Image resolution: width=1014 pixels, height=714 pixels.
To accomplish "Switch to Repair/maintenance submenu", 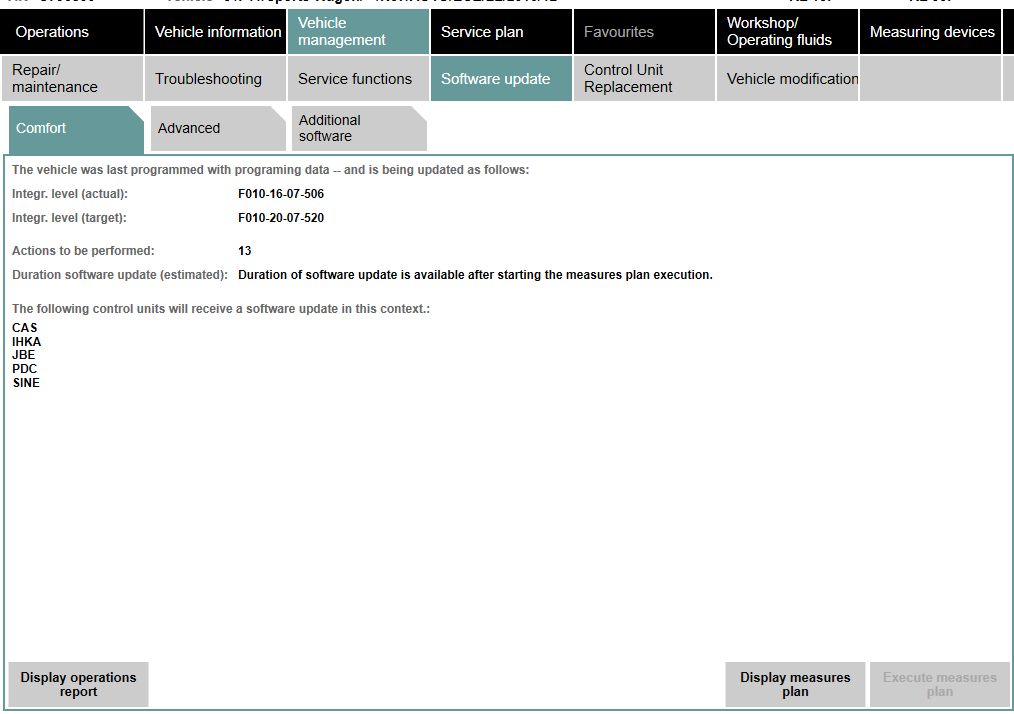I will point(72,78).
